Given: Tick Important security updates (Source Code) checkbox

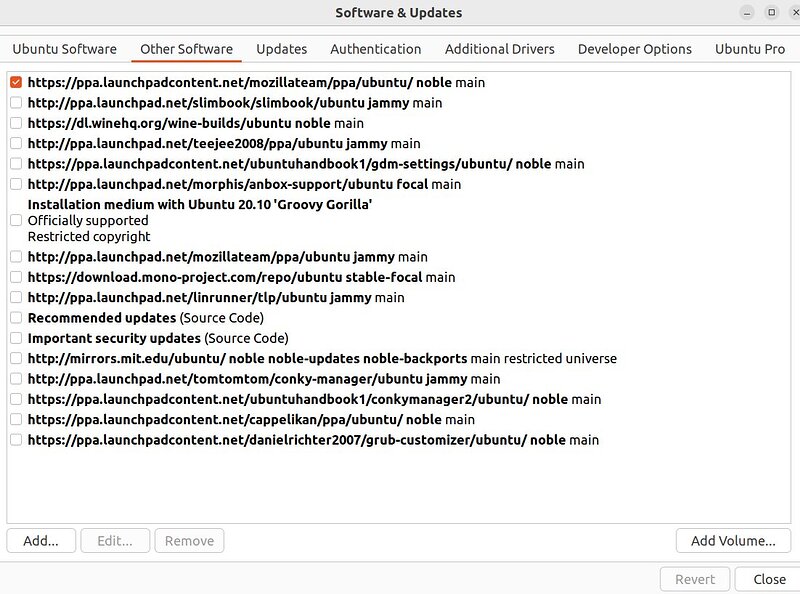Looking at the screenshot, I should coord(16,338).
